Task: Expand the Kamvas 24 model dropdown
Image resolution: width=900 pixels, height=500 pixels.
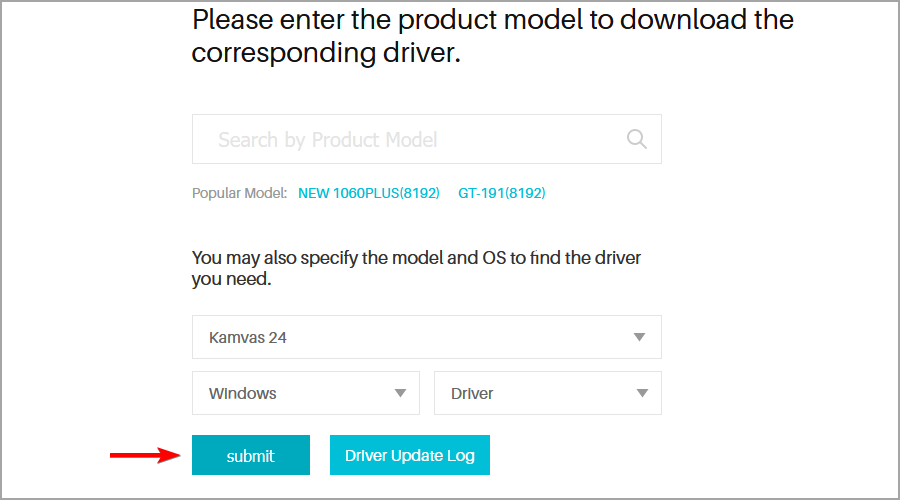Action: coord(426,337)
